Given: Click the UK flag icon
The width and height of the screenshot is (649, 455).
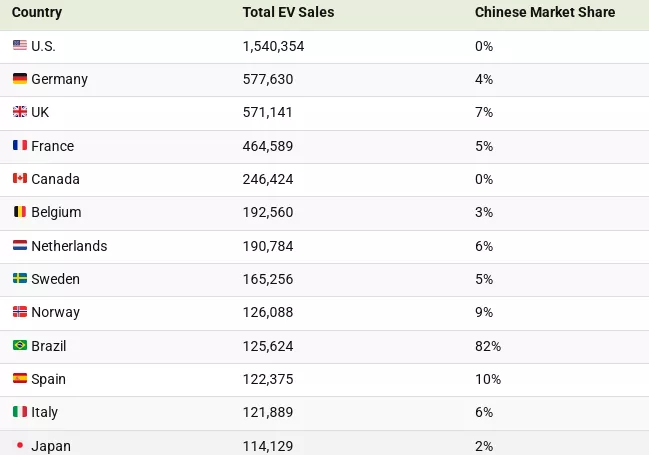Looking at the screenshot, I should 19,112.
